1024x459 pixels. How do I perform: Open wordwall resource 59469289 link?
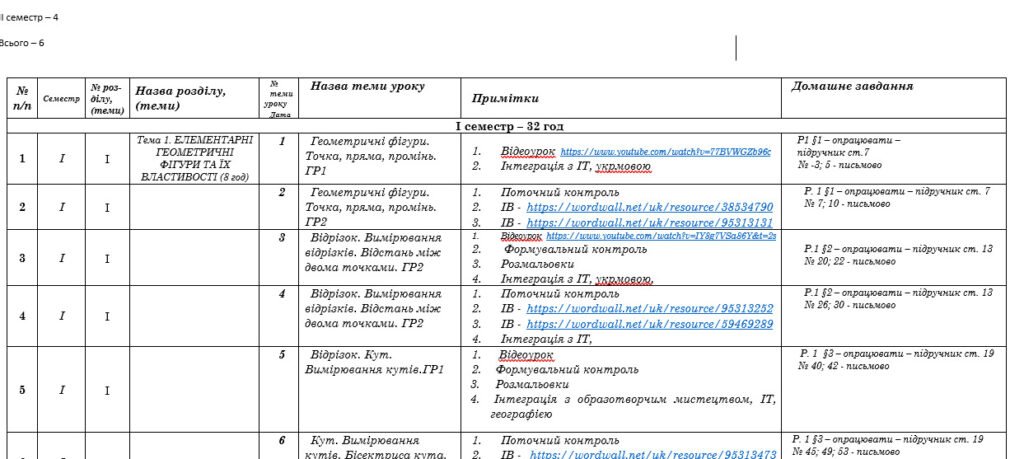point(649,324)
